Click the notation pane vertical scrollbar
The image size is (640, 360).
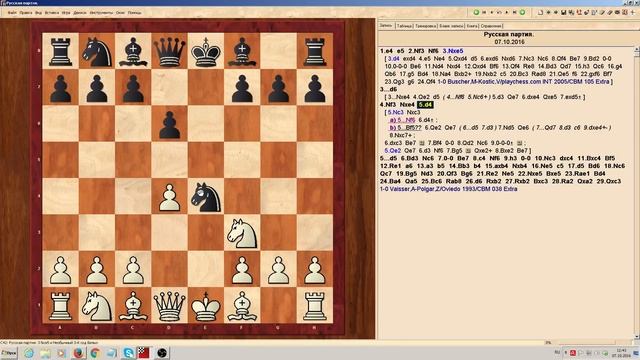636,193
